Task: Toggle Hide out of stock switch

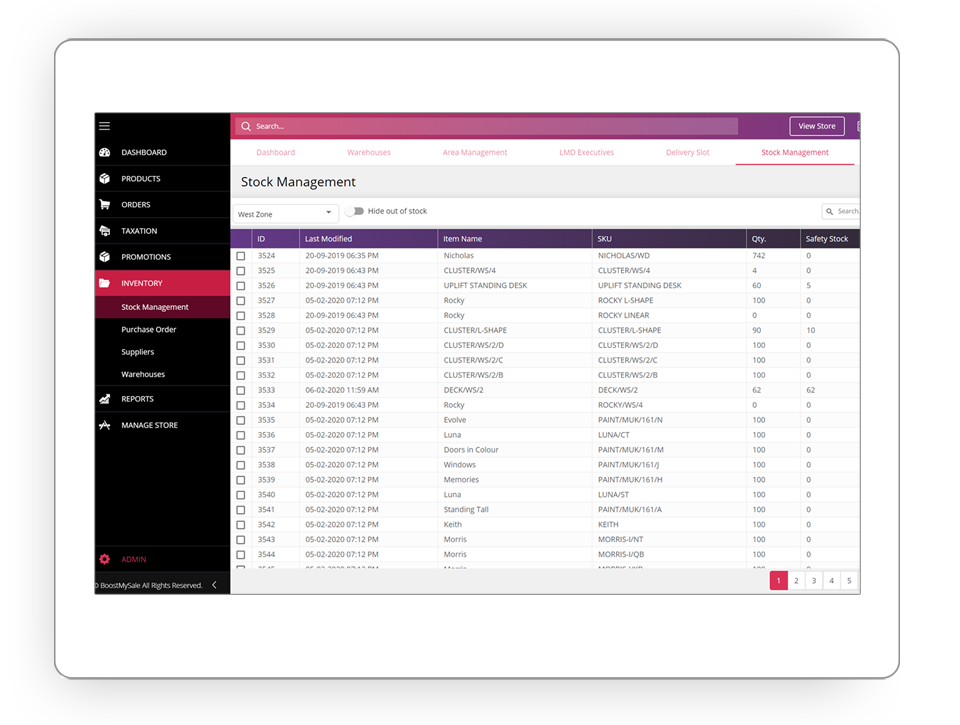Action: pyautogui.click(x=354, y=211)
